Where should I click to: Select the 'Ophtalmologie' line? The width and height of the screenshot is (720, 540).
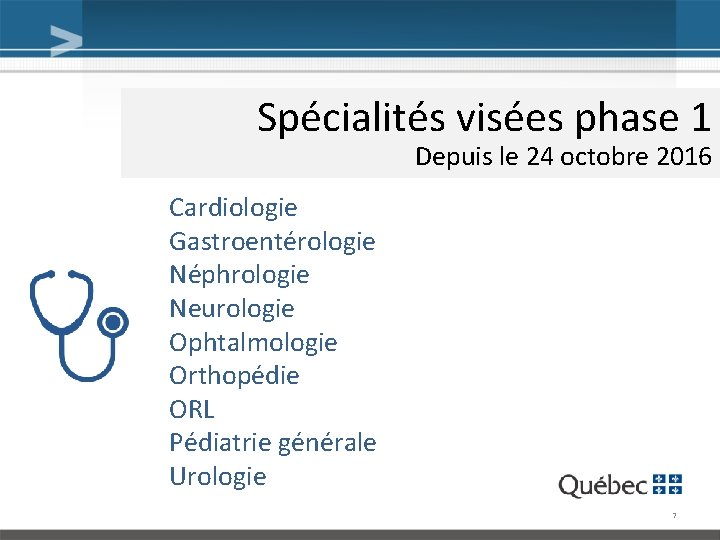(253, 342)
